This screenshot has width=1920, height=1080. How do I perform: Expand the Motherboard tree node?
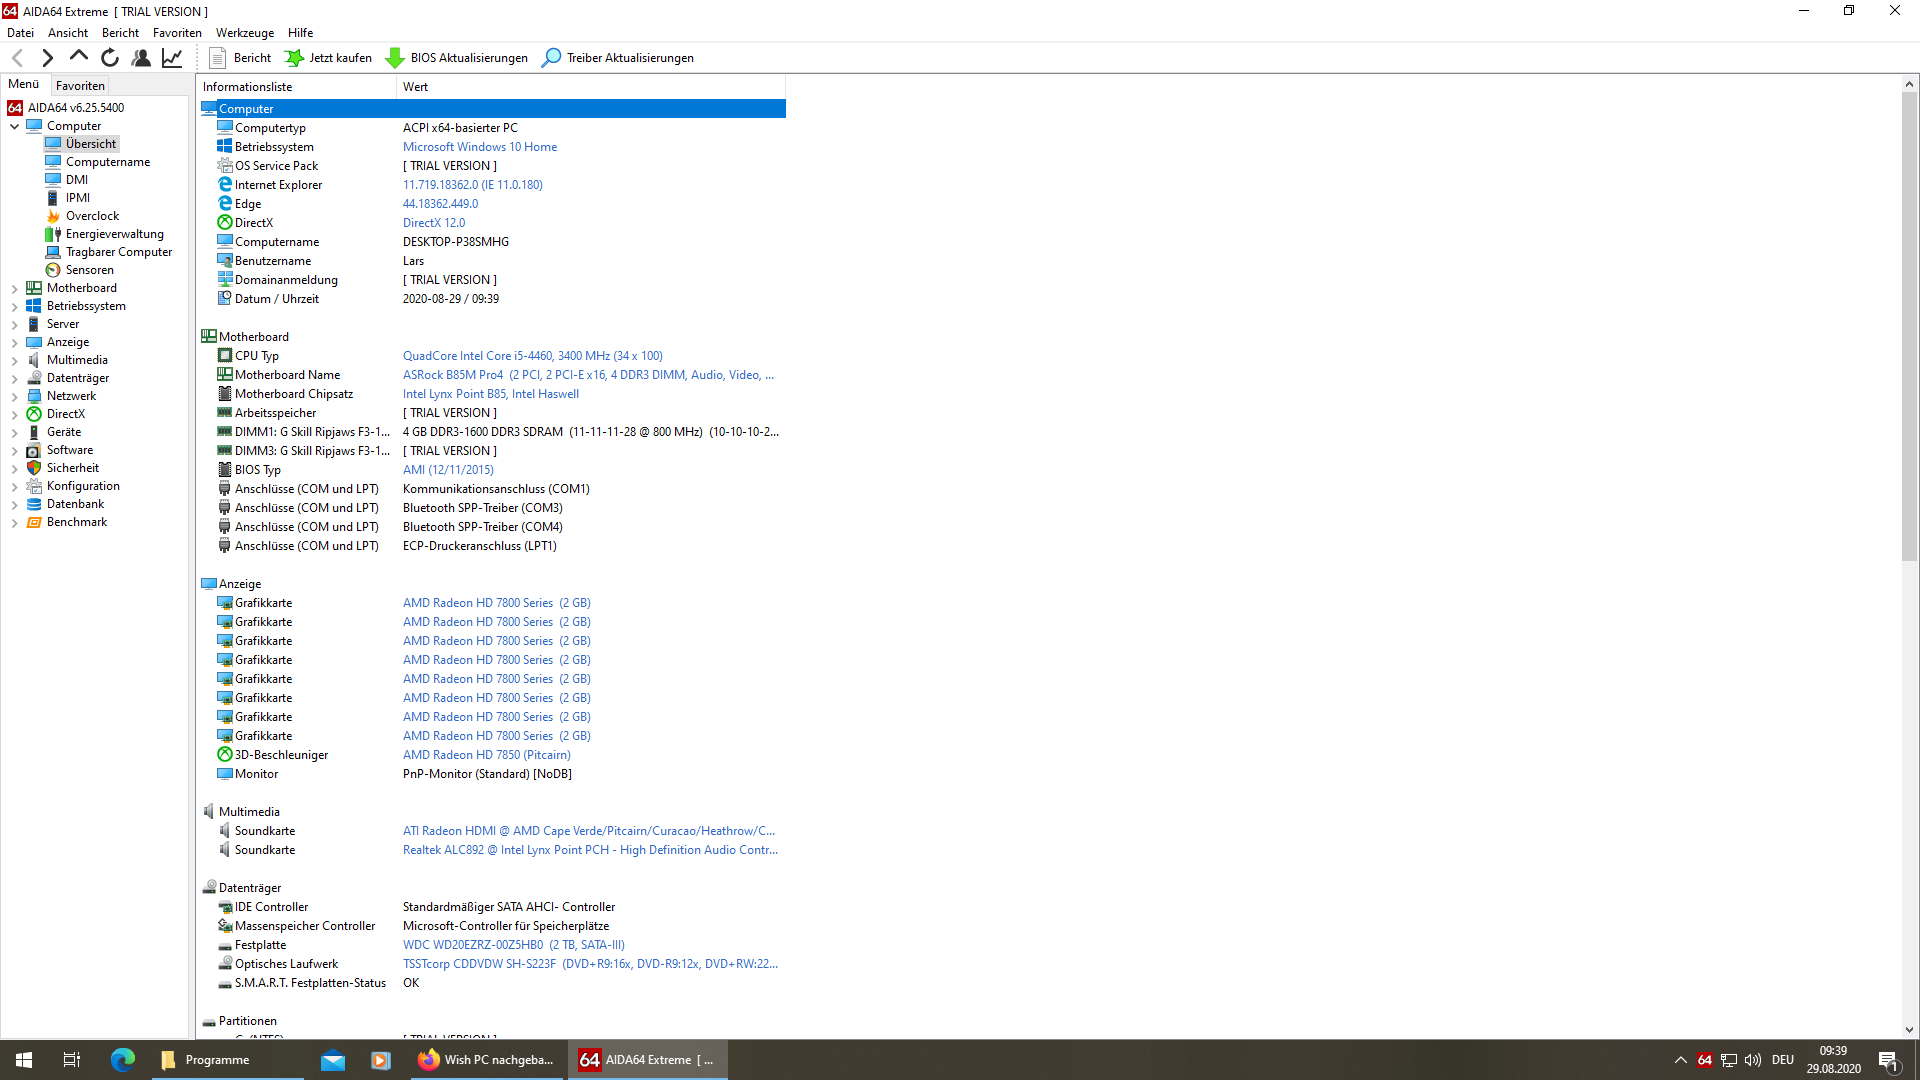pos(14,288)
